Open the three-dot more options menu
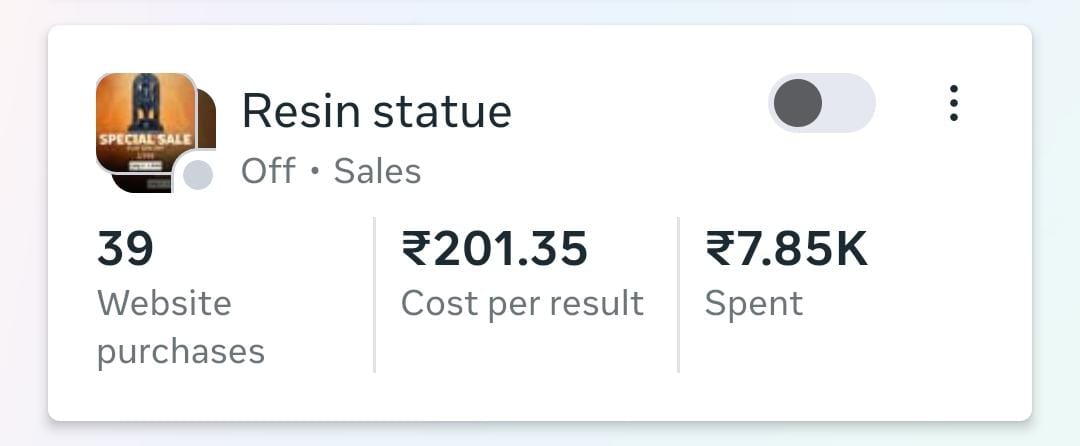1080x446 pixels. coord(953,103)
